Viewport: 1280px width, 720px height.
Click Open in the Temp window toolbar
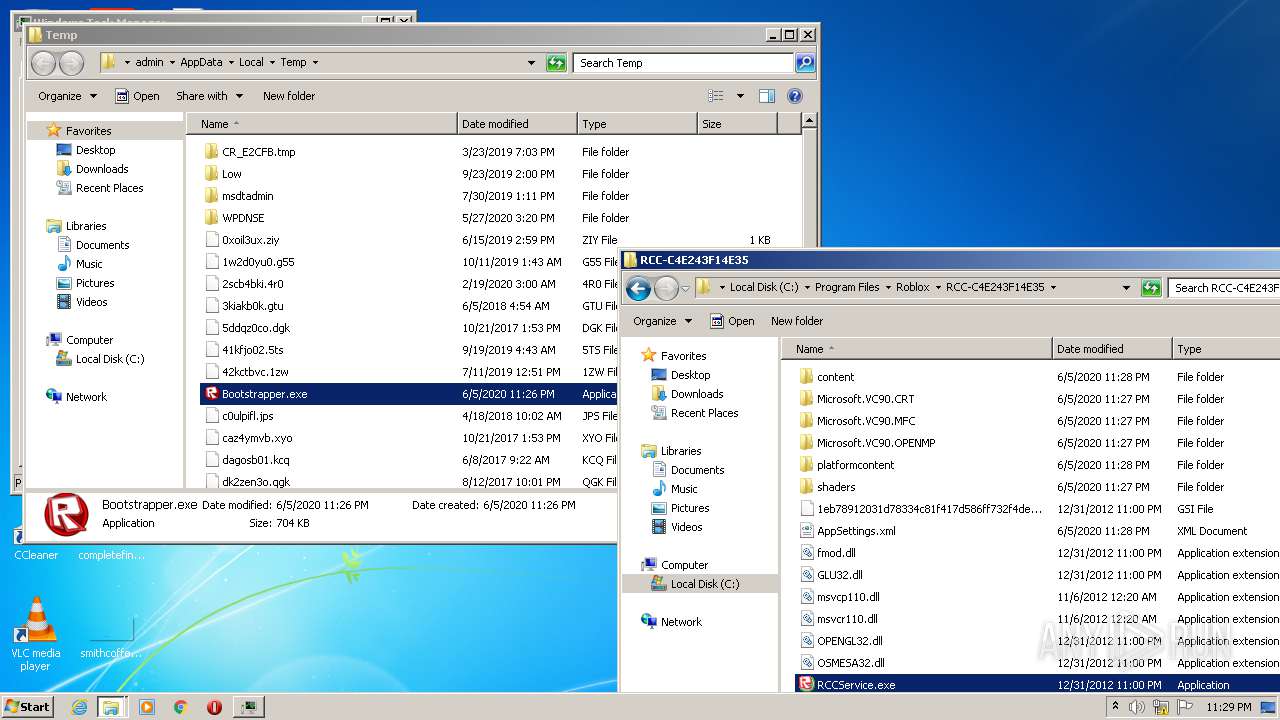point(138,96)
